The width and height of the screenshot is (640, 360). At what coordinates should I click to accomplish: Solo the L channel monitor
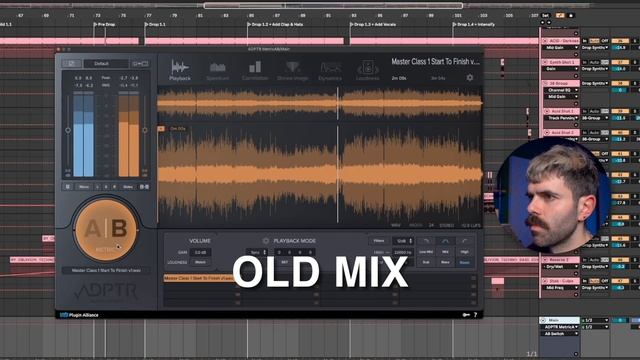click(98, 187)
